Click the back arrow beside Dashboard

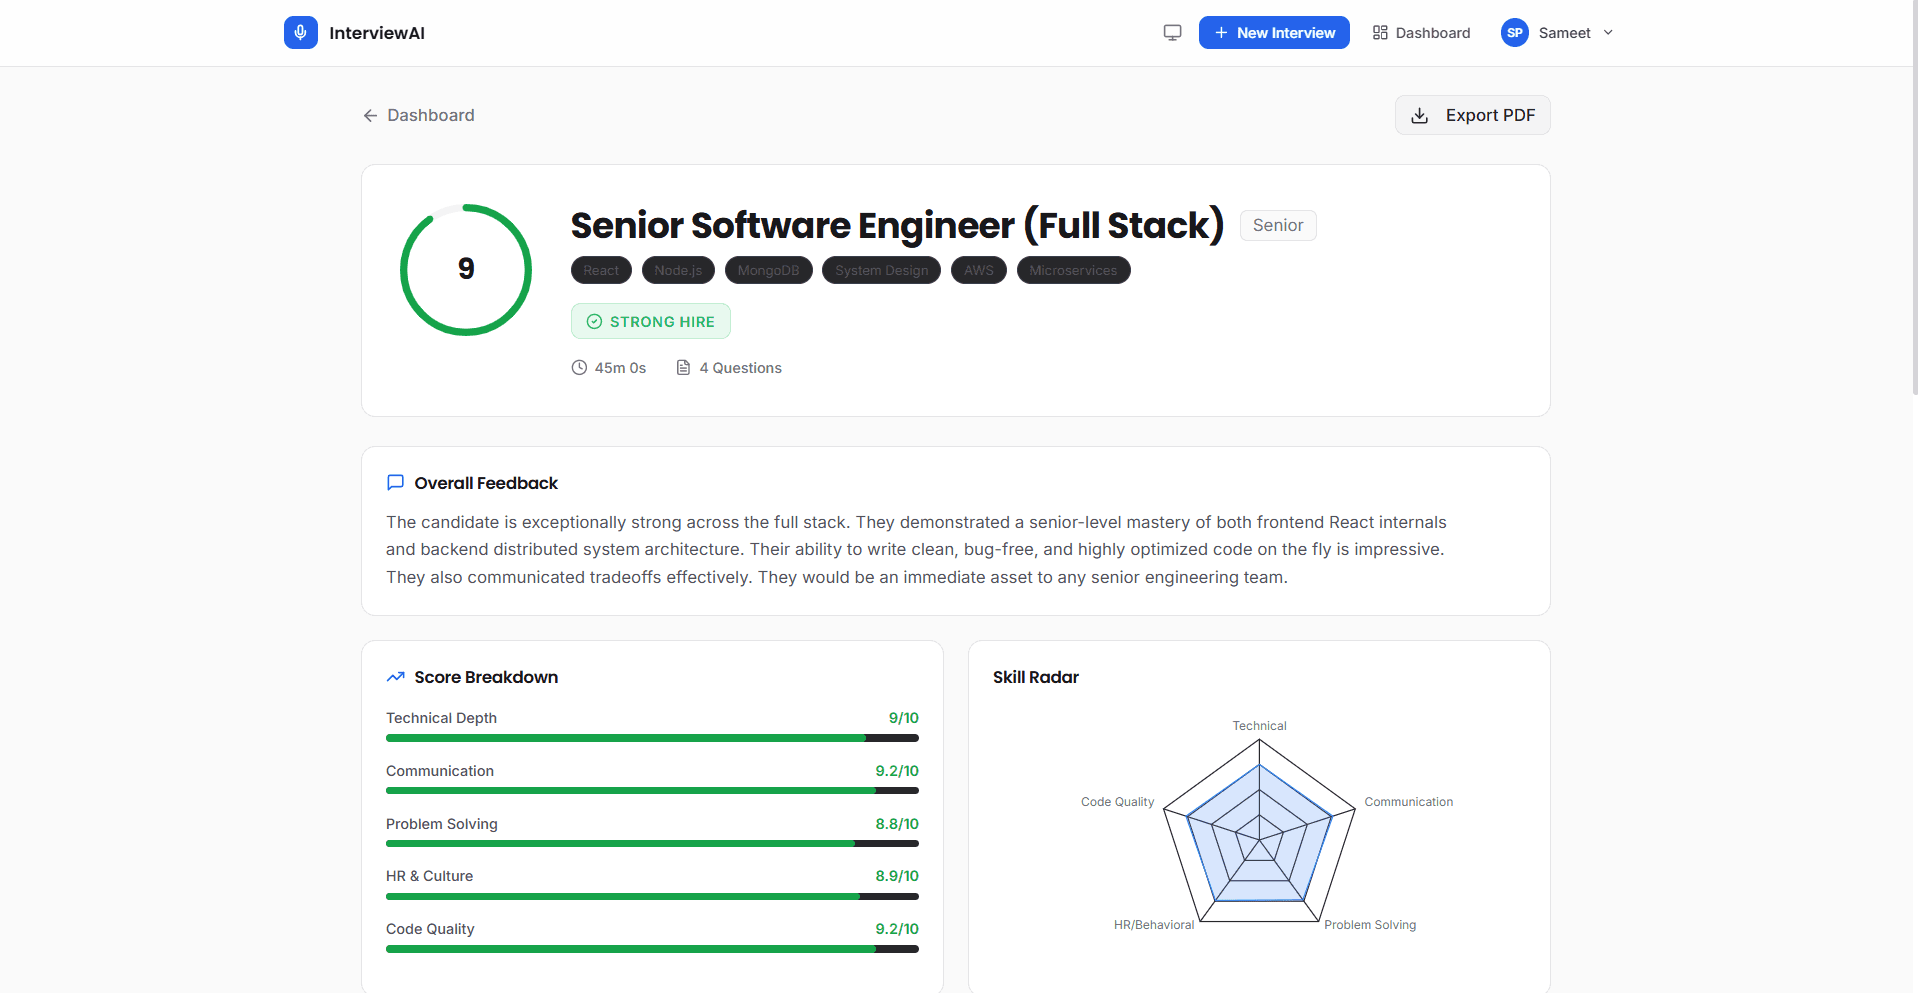coord(370,116)
